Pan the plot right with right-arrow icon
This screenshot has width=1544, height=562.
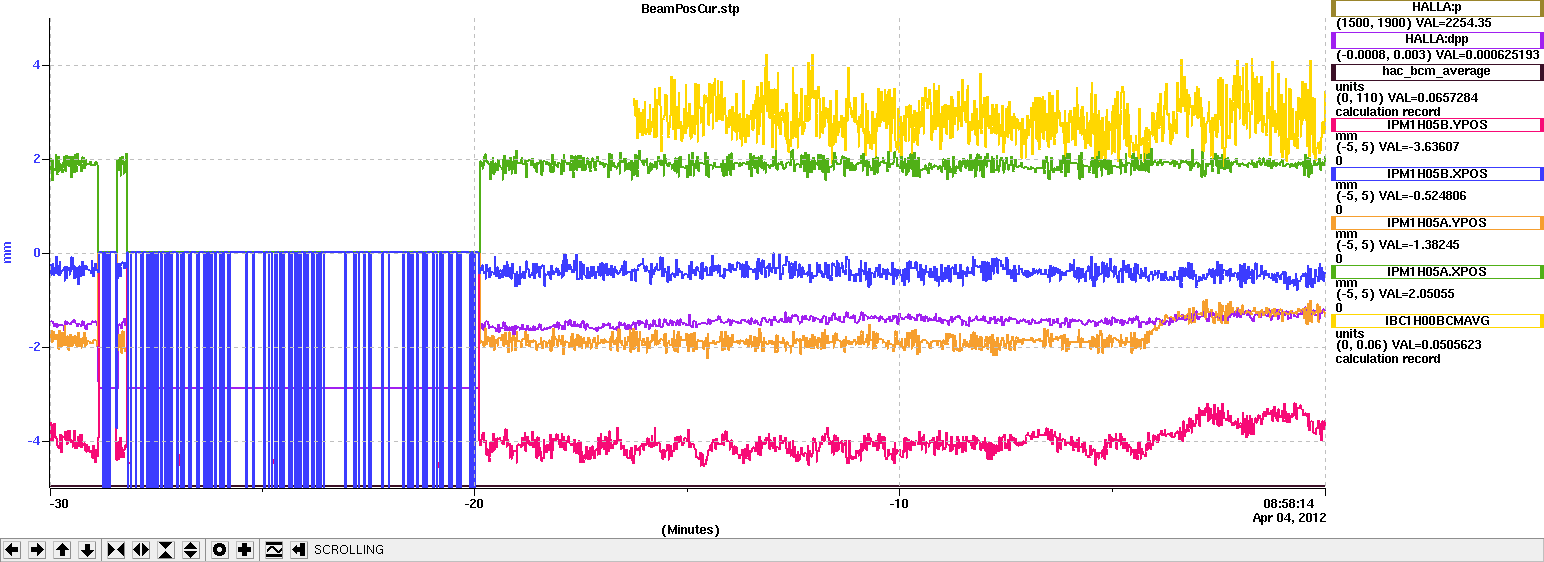pos(37,550)
